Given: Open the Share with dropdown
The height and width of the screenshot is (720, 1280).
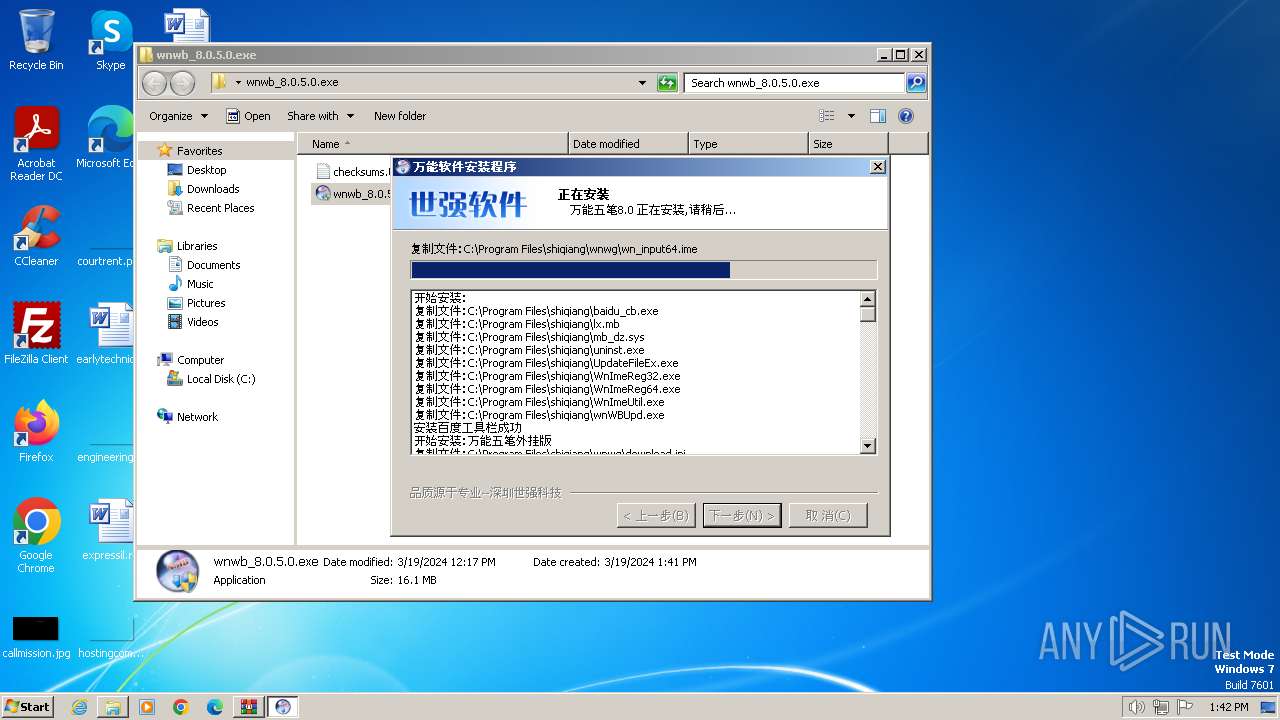Looking at the screenshot, I should (x=320, y=116).
